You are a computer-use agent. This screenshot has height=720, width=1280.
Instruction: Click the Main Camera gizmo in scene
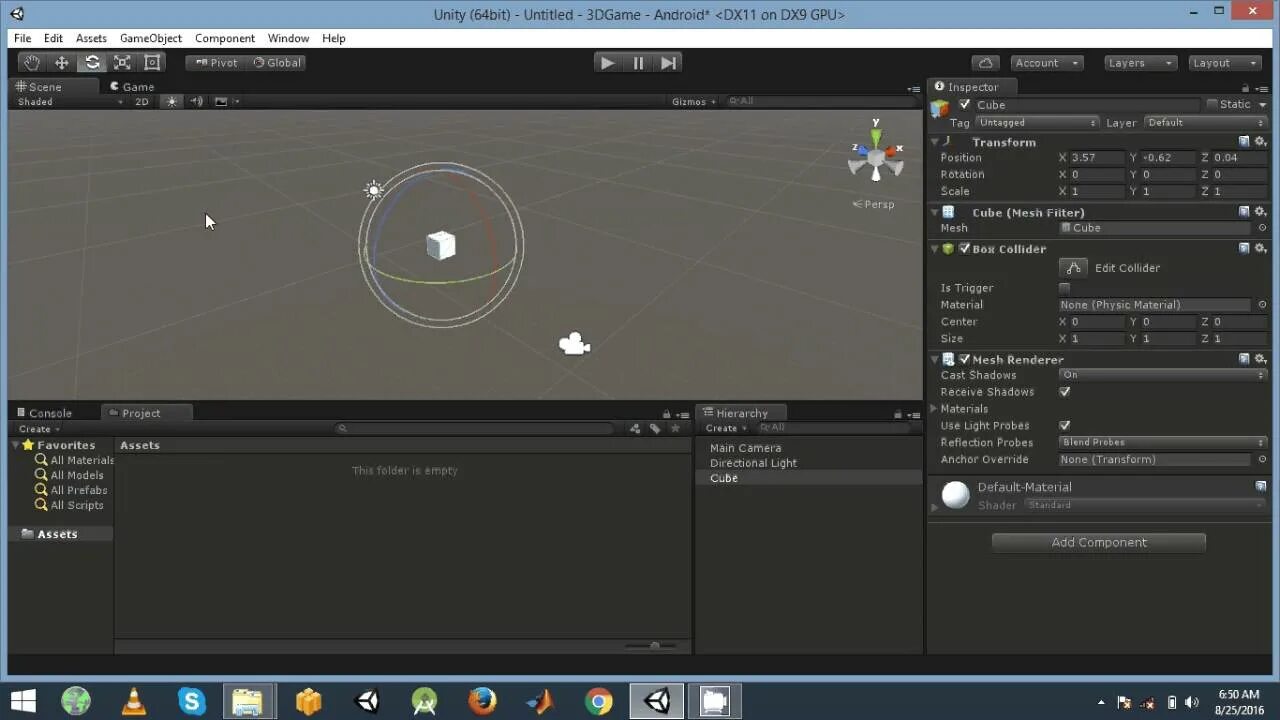pos(574,344)
